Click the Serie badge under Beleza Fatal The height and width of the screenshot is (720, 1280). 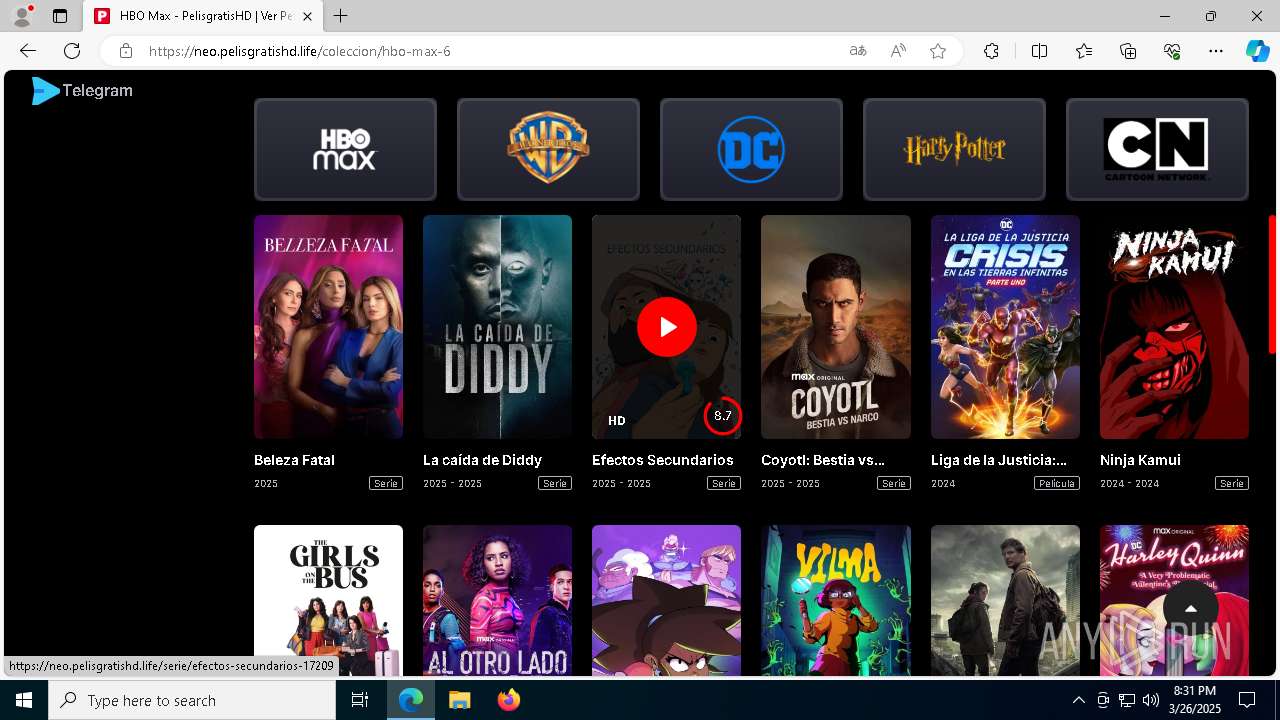click(x=386, y=483)
